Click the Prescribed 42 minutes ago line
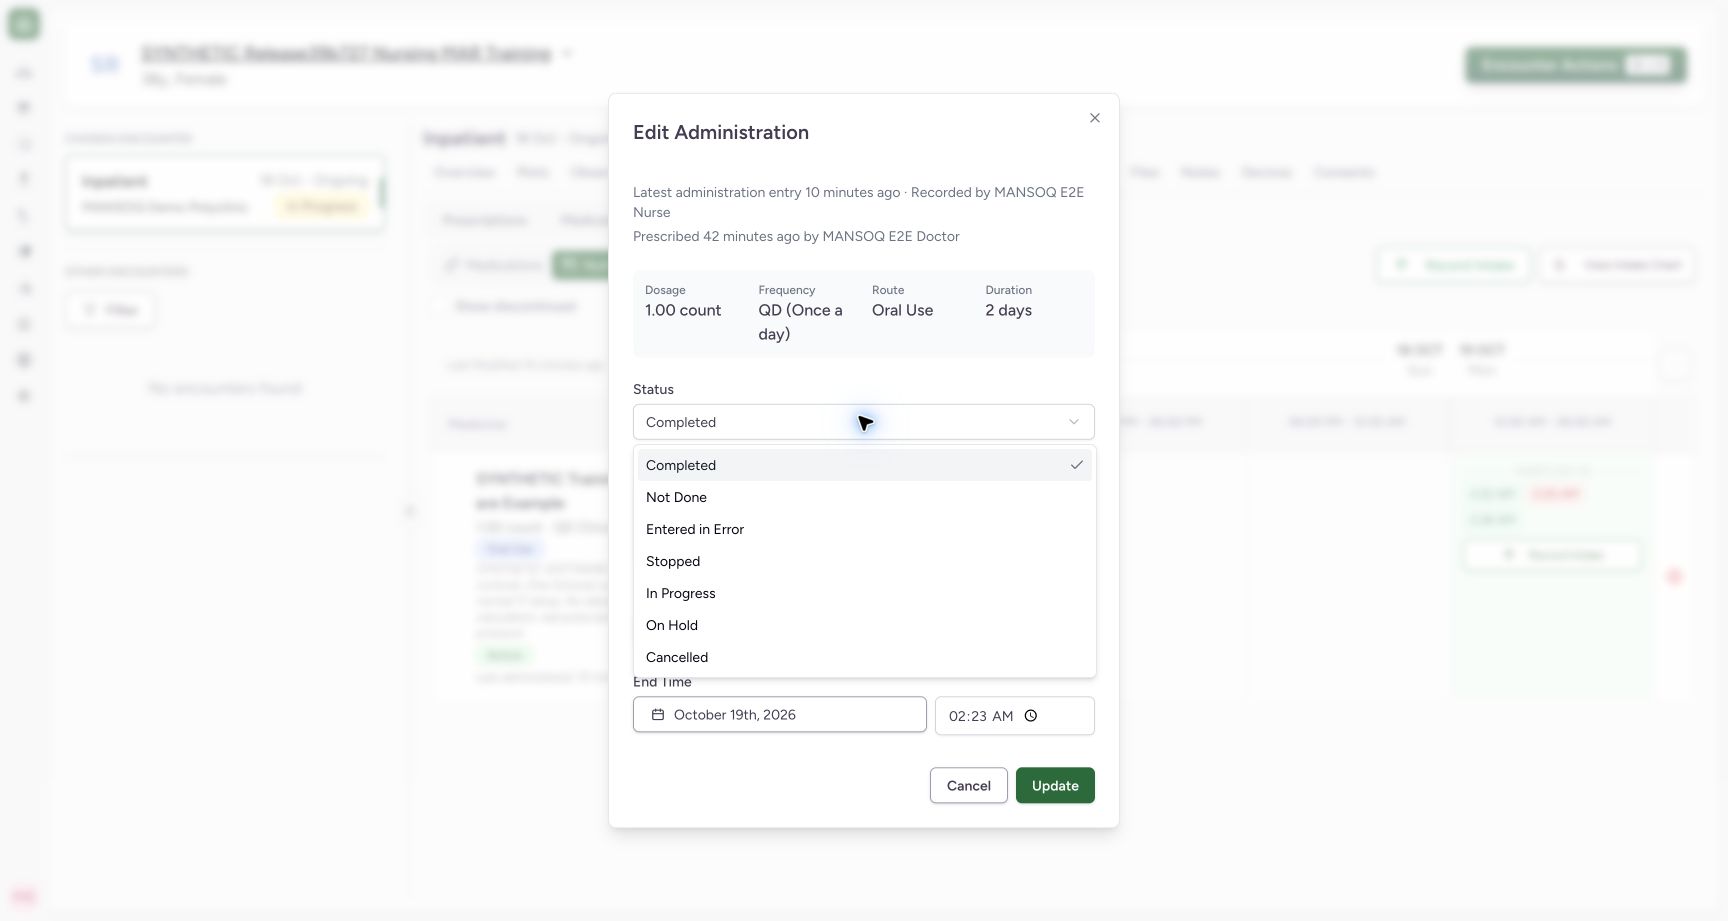The width and height of the screenshot is (1728, 921). (796, 237)
